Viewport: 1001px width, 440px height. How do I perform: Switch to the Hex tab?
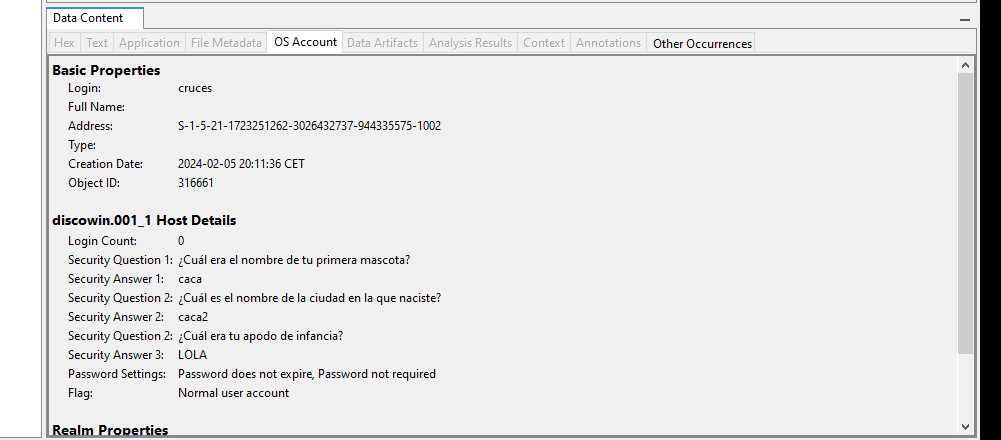pyautogui.click(x=64, y=43)
